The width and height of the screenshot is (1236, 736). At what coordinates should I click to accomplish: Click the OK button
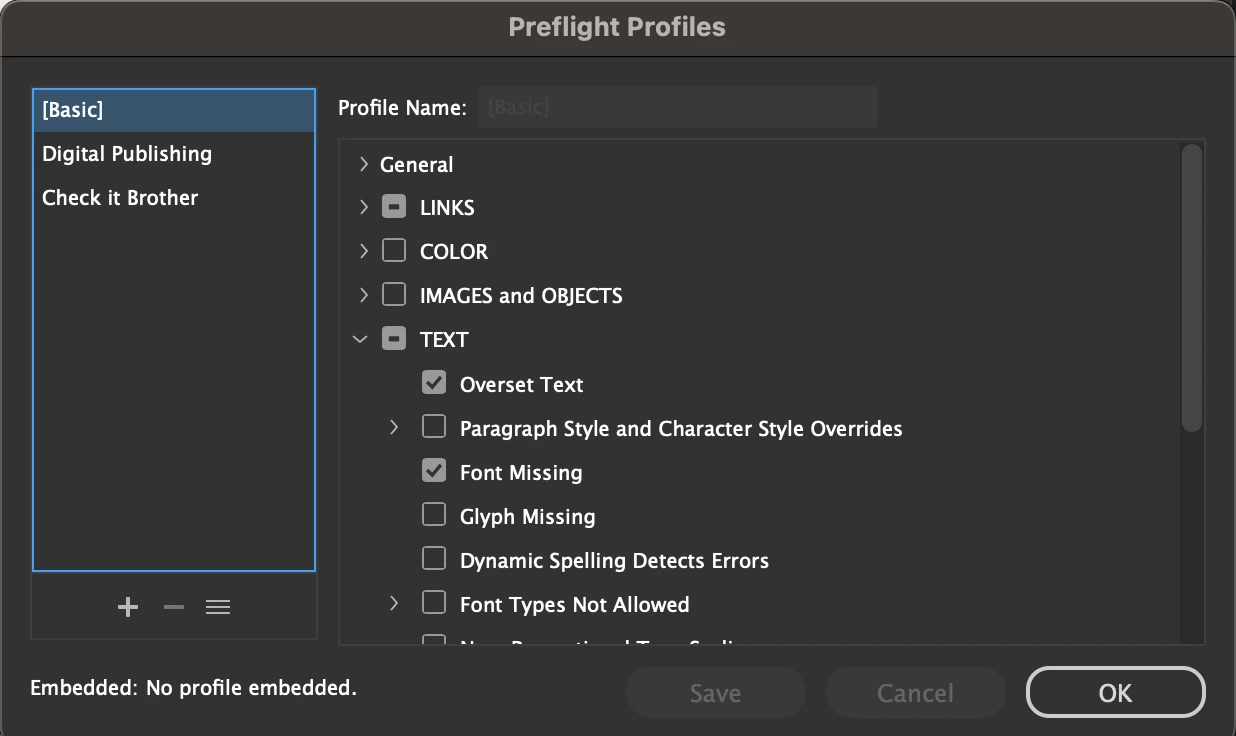(1115, 693)
